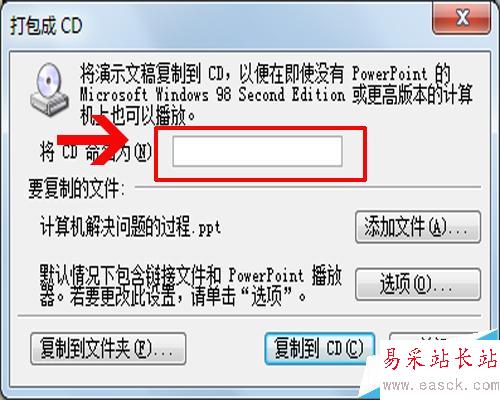Click the 添加文件(A)... button
This screenshot has width=500, height=400.
click(x=418, y=227)
